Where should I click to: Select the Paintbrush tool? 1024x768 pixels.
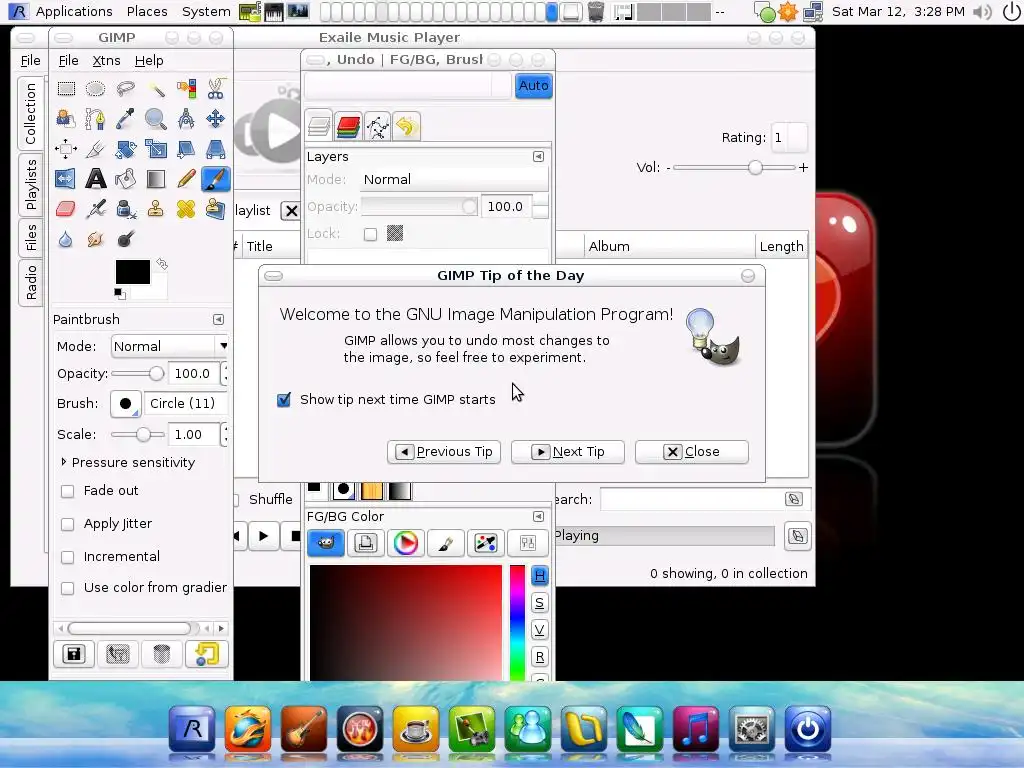click(x=216, y=178)
